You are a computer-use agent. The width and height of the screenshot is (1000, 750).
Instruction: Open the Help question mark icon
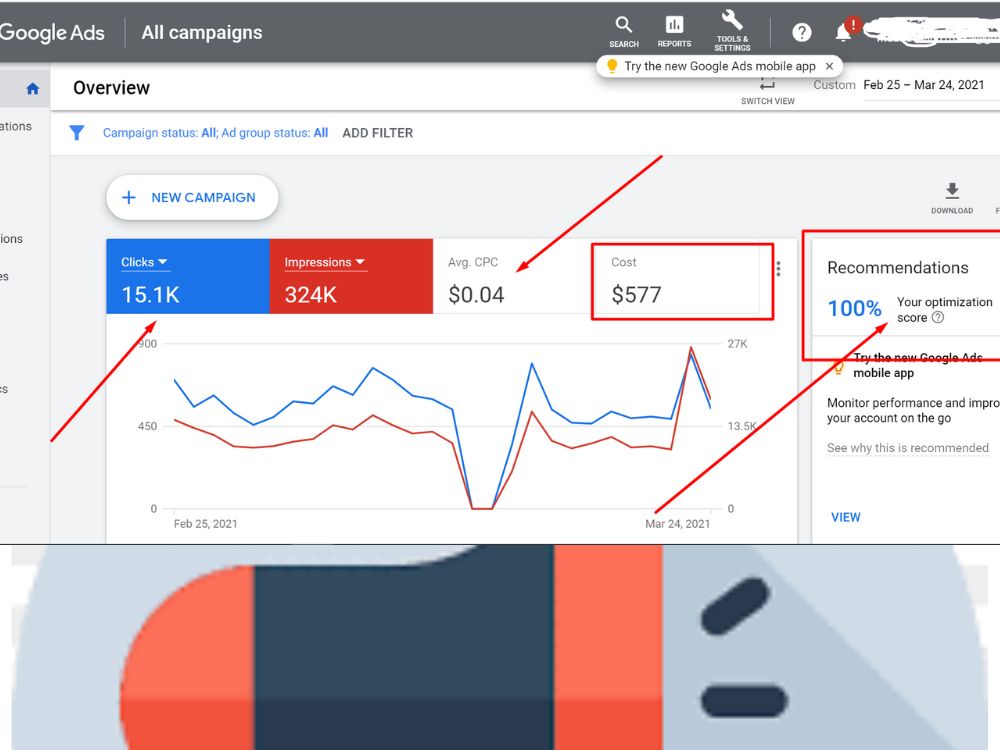click(802, 32)
